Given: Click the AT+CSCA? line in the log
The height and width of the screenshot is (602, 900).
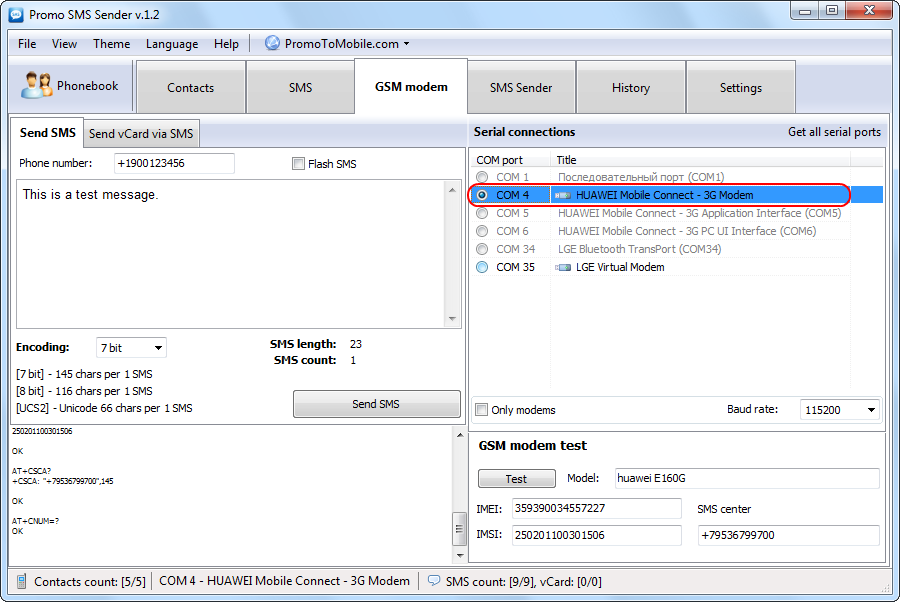Looking at the screenshot, I should (x=32, y=471).
